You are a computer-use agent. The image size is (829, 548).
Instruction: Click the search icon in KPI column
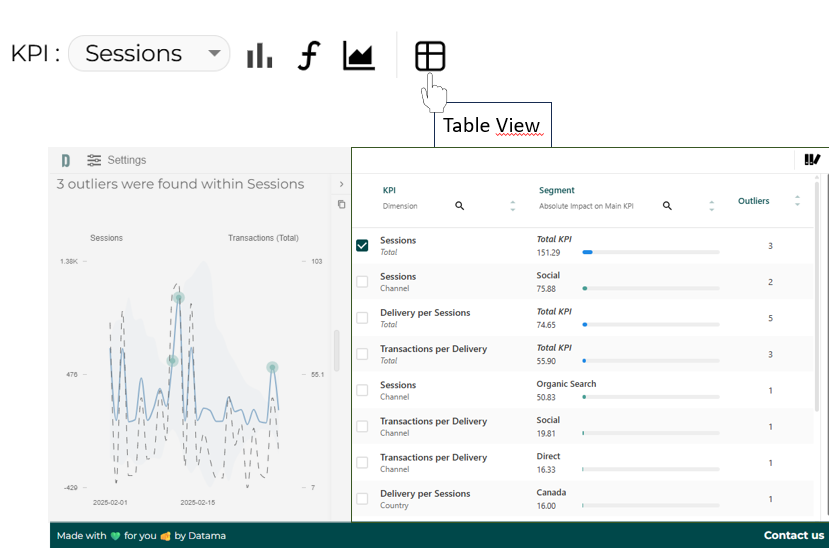pyautogui.click(x=459, y=206)
